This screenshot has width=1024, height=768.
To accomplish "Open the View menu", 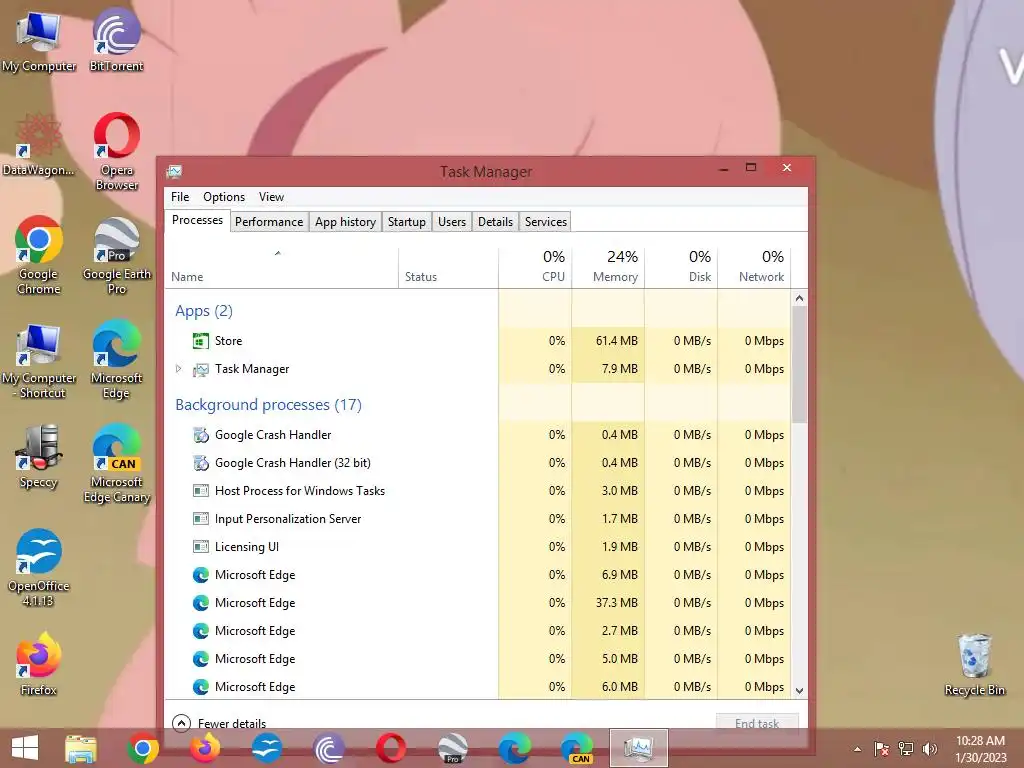I will [x=271, y=197].
